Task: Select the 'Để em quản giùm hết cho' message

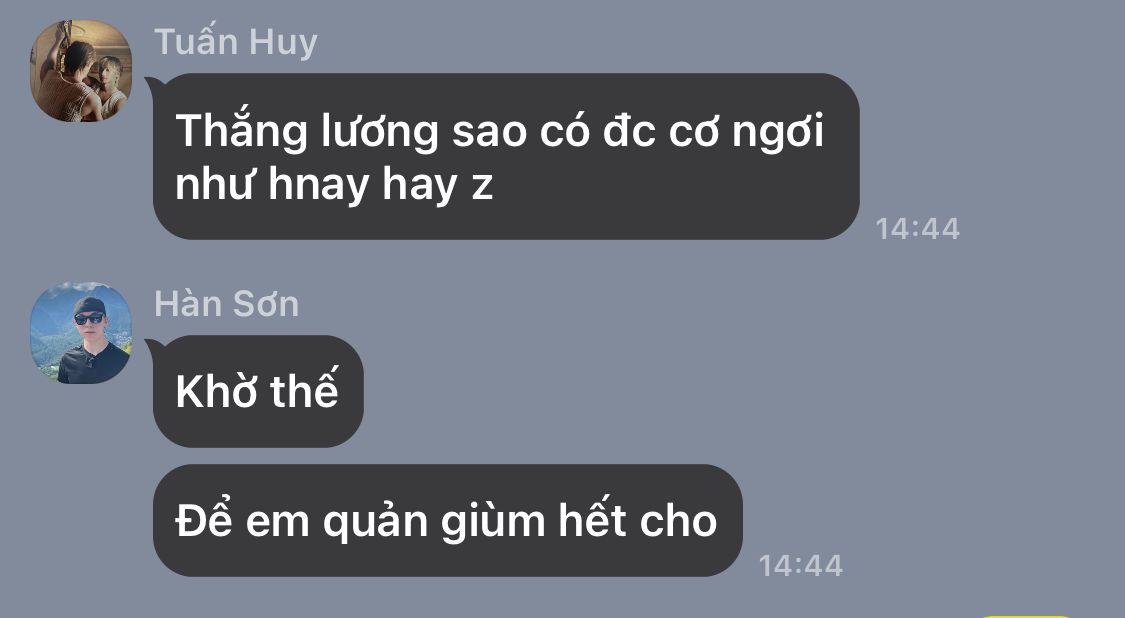Action: point(448,520)
